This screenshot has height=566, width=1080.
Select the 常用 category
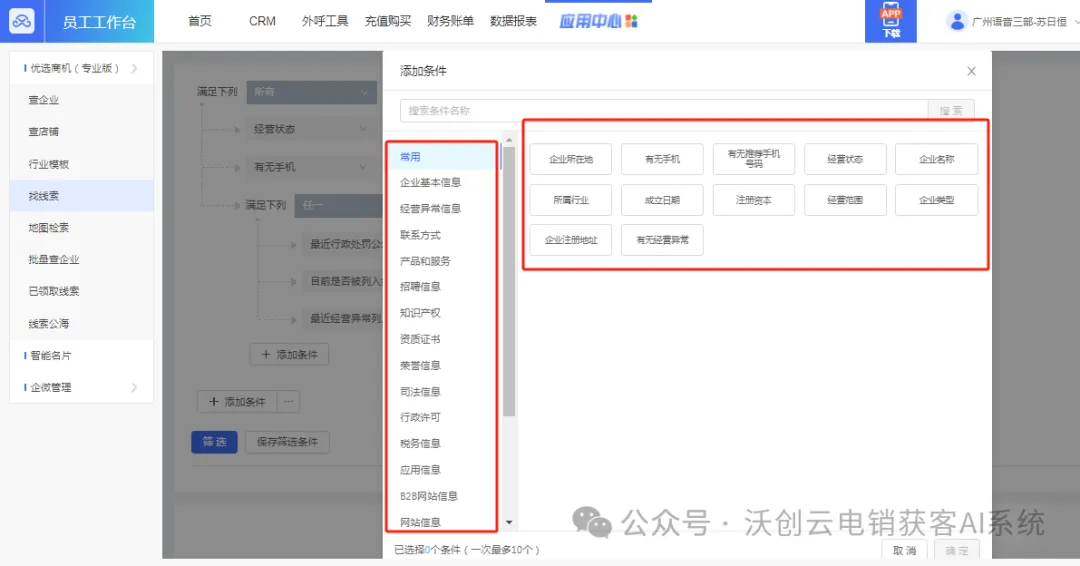point(441,157)
